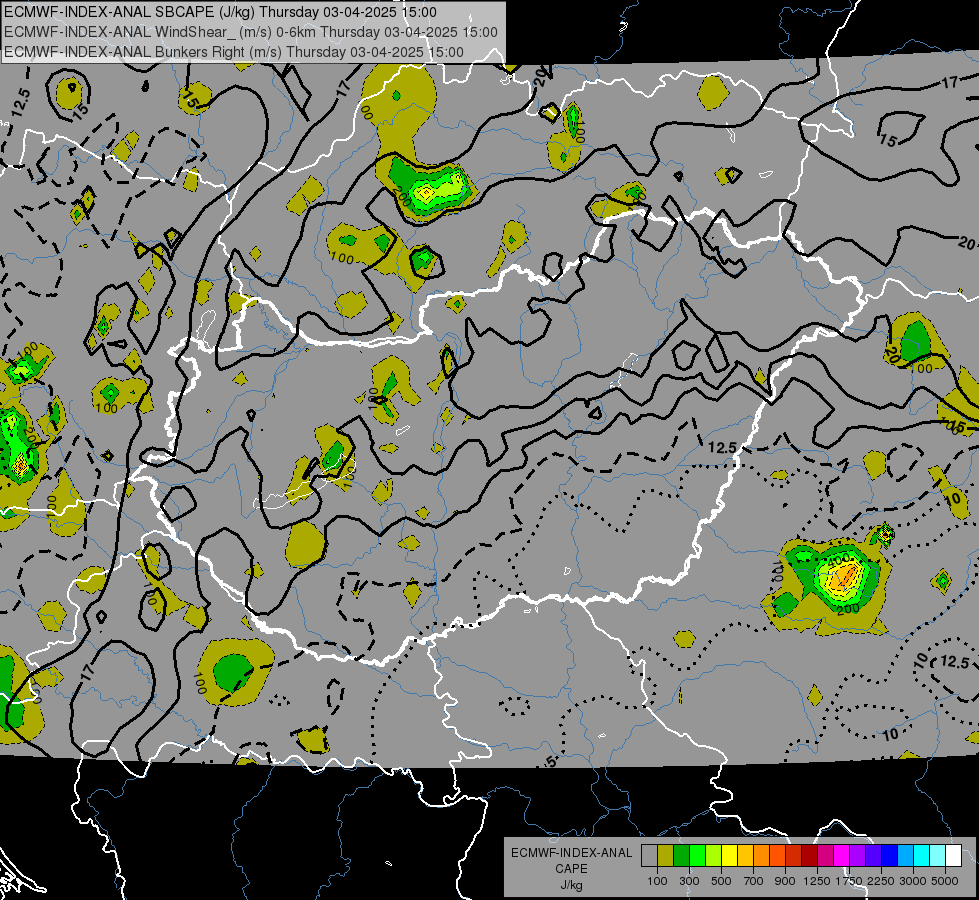Click the saturated cyan legend swatch
The width and height of the screenshot is (979, 900).
pyautogui.click(x=922, y=856)
